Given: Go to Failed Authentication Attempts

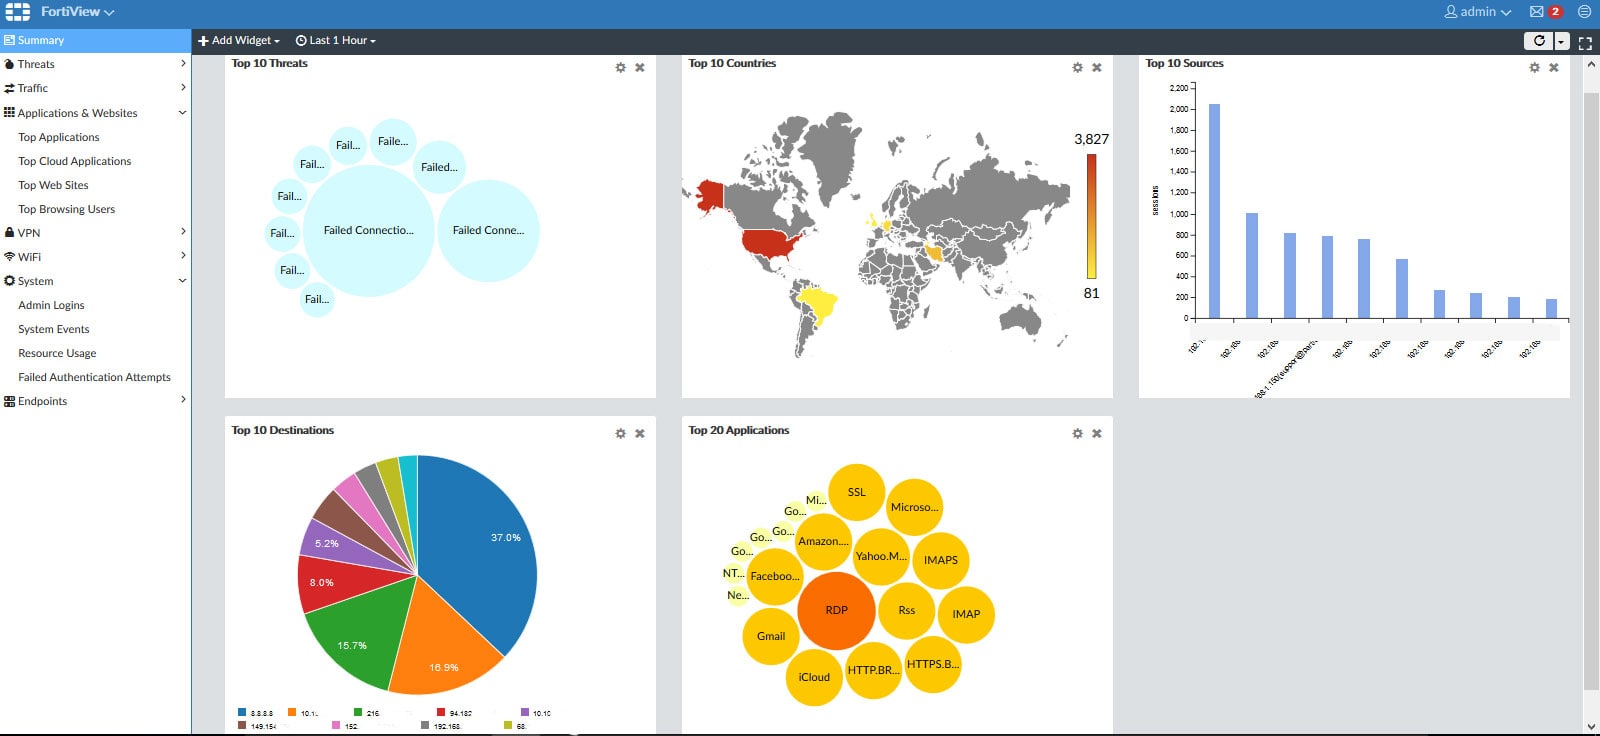Looking at the screenshot, I should 94,377.
